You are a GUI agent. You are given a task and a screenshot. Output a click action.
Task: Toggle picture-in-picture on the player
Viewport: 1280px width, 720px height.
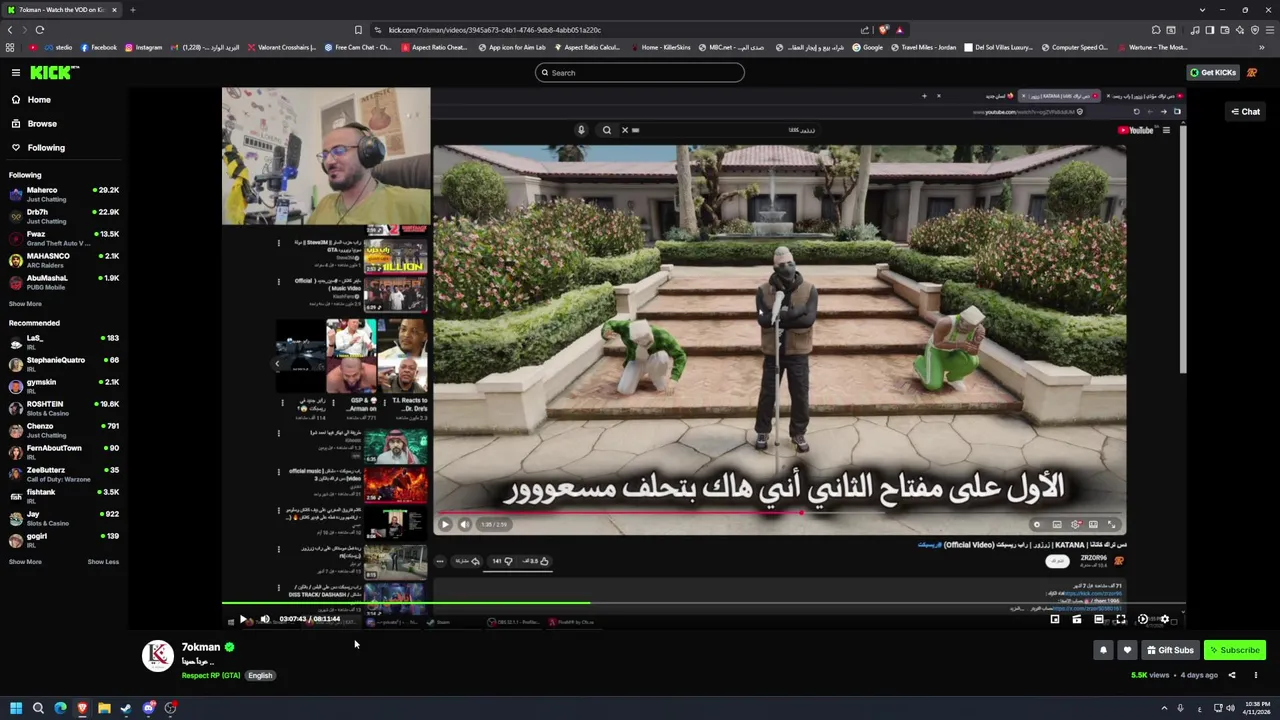click(1055, 620)
